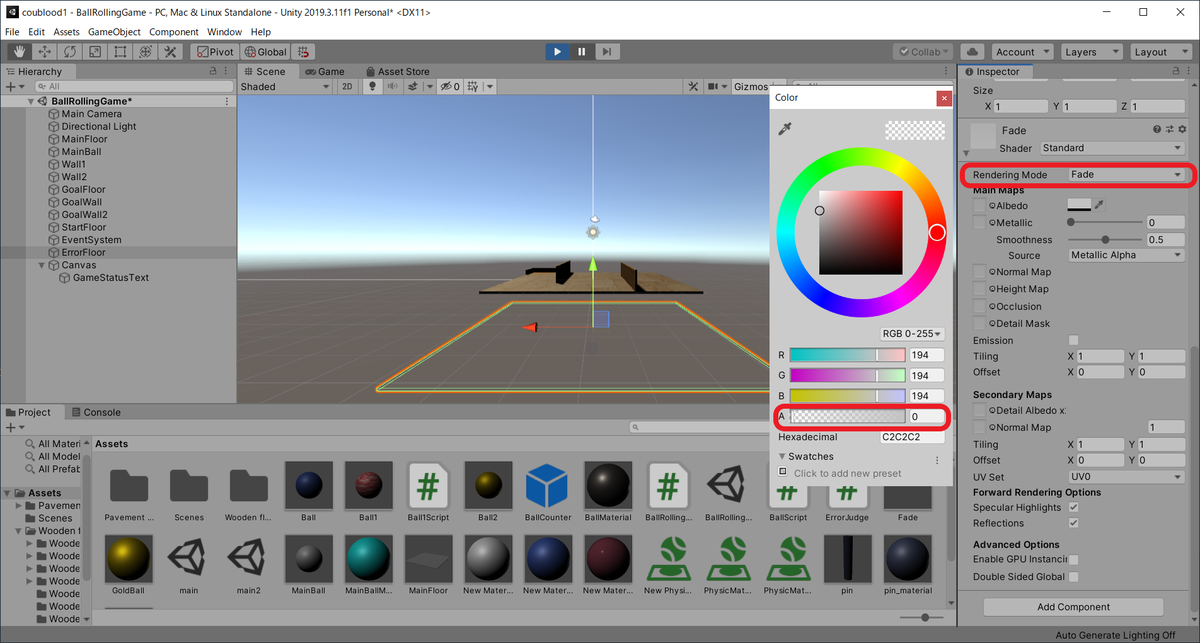Open the Hierarchy panel options menu
Screen dimensions: 1200x643
pyautogui.click(x=228, y=71)
